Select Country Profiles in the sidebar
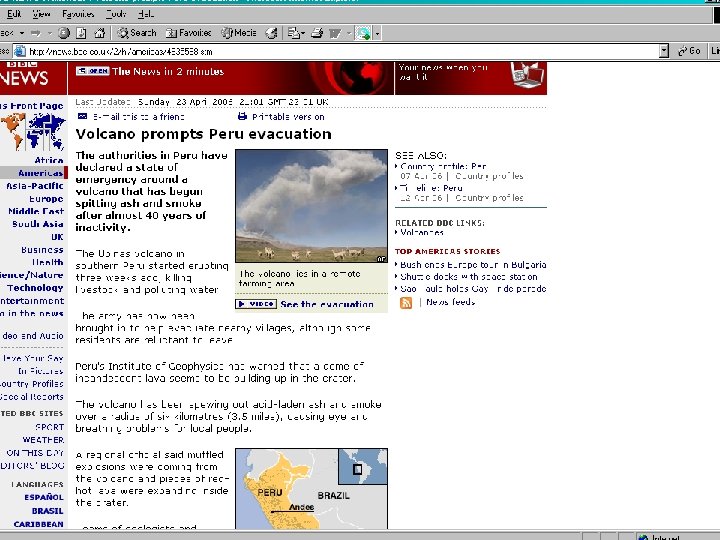 (x=32, y=384)
